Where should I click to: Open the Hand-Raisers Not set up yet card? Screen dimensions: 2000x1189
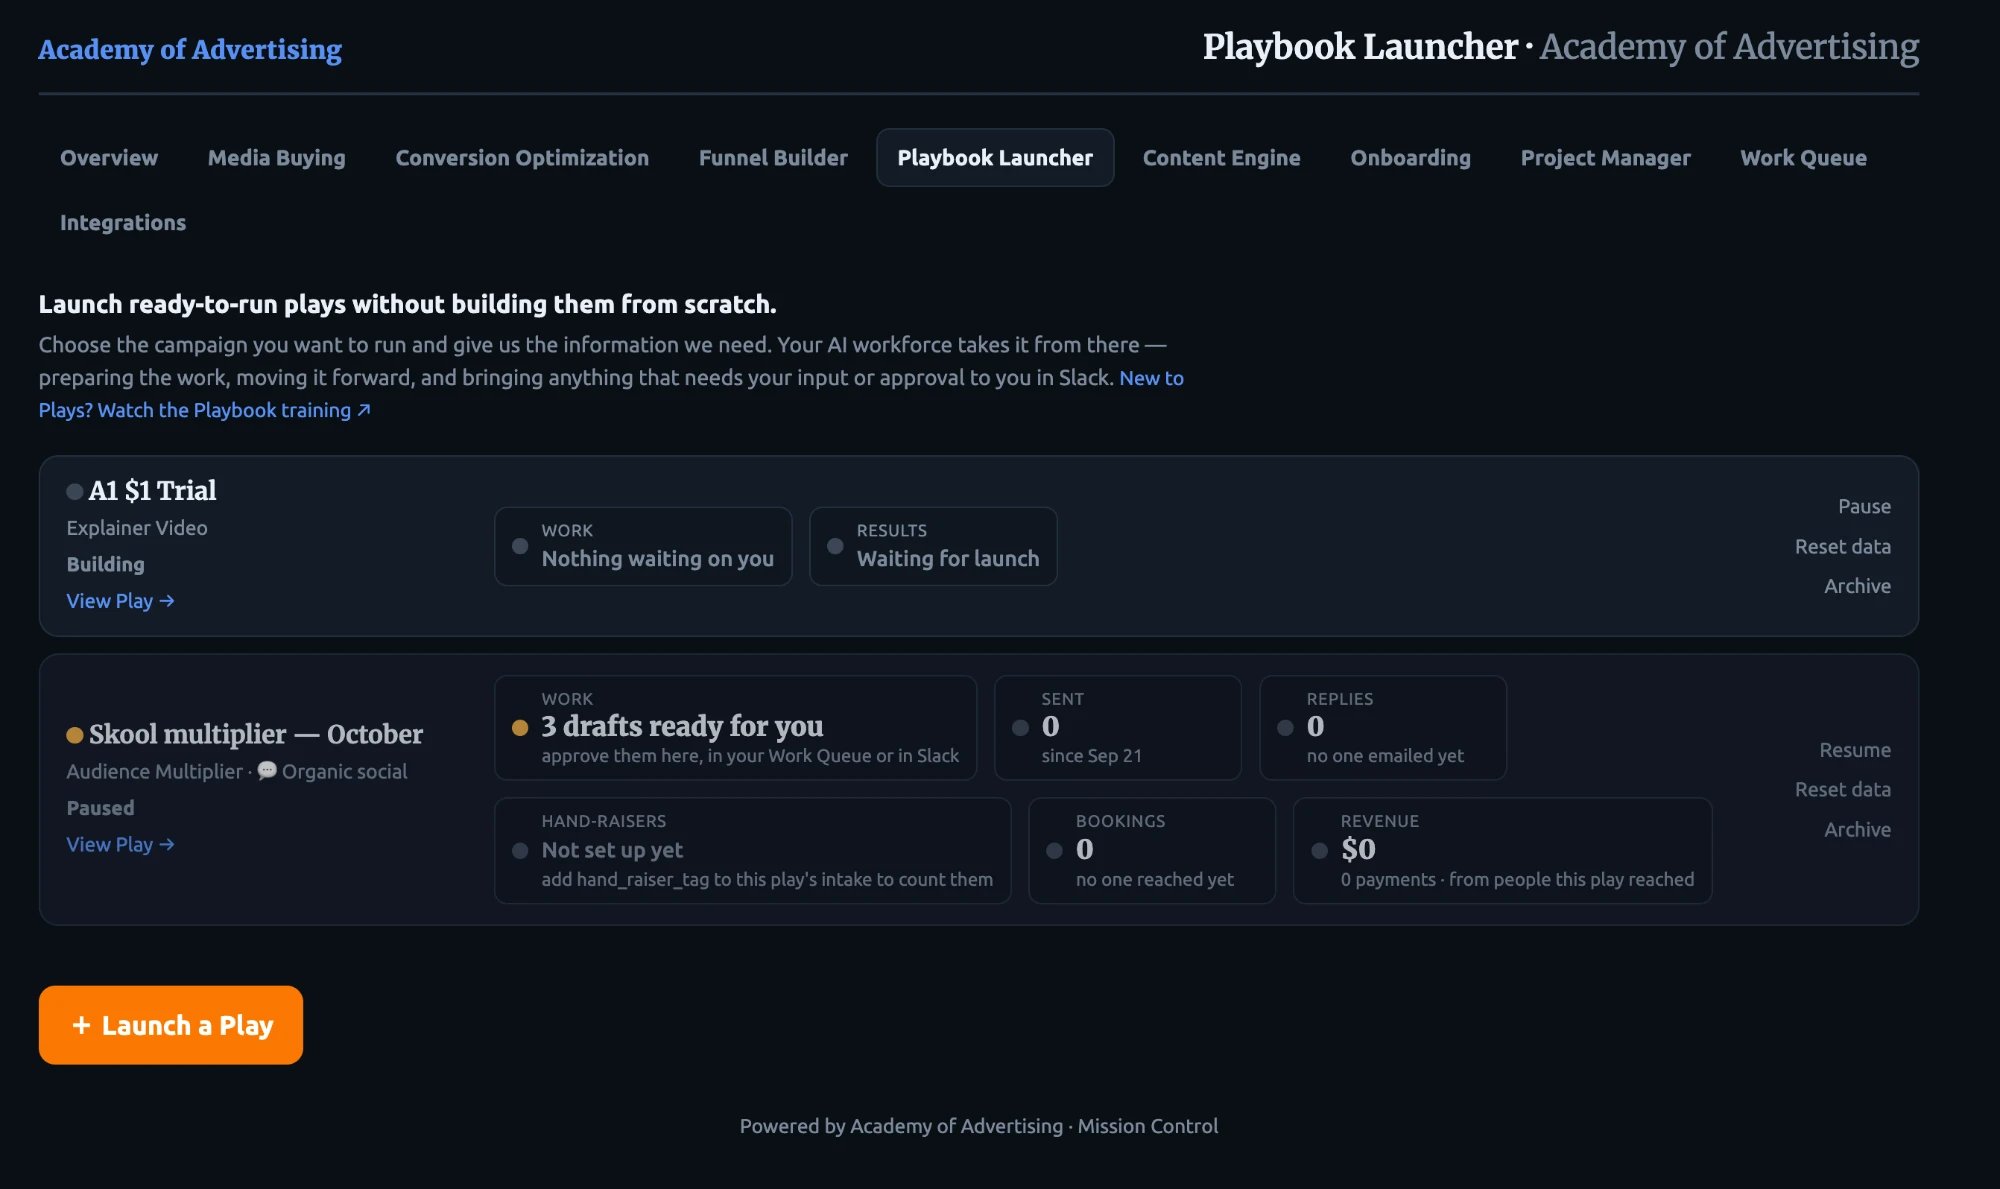(753, 851)
